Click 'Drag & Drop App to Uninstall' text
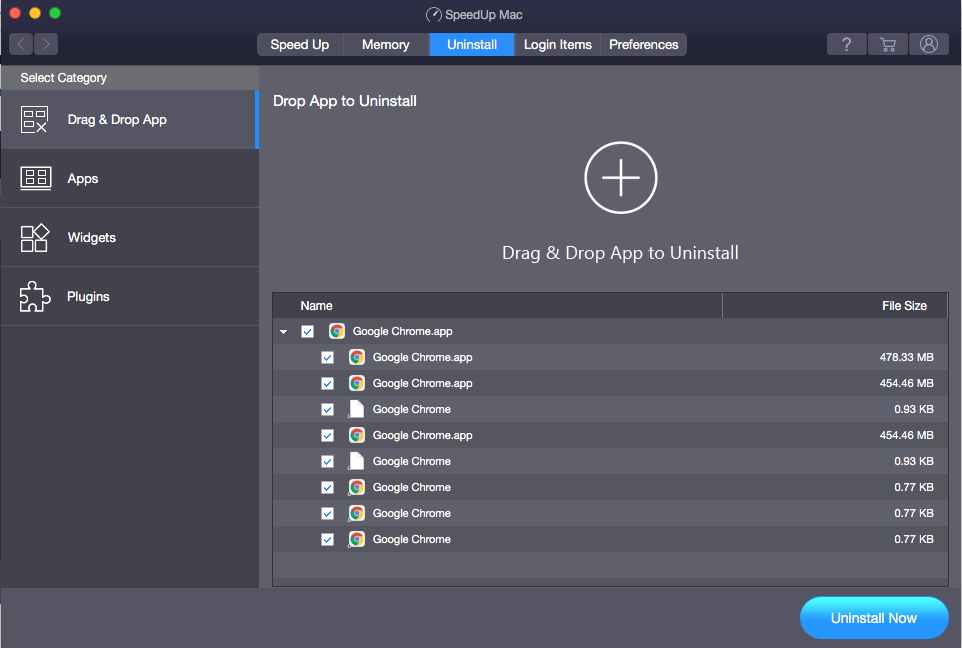Viewport: 962px width, 648px height. pyautogui.click(x=620, y=253)
